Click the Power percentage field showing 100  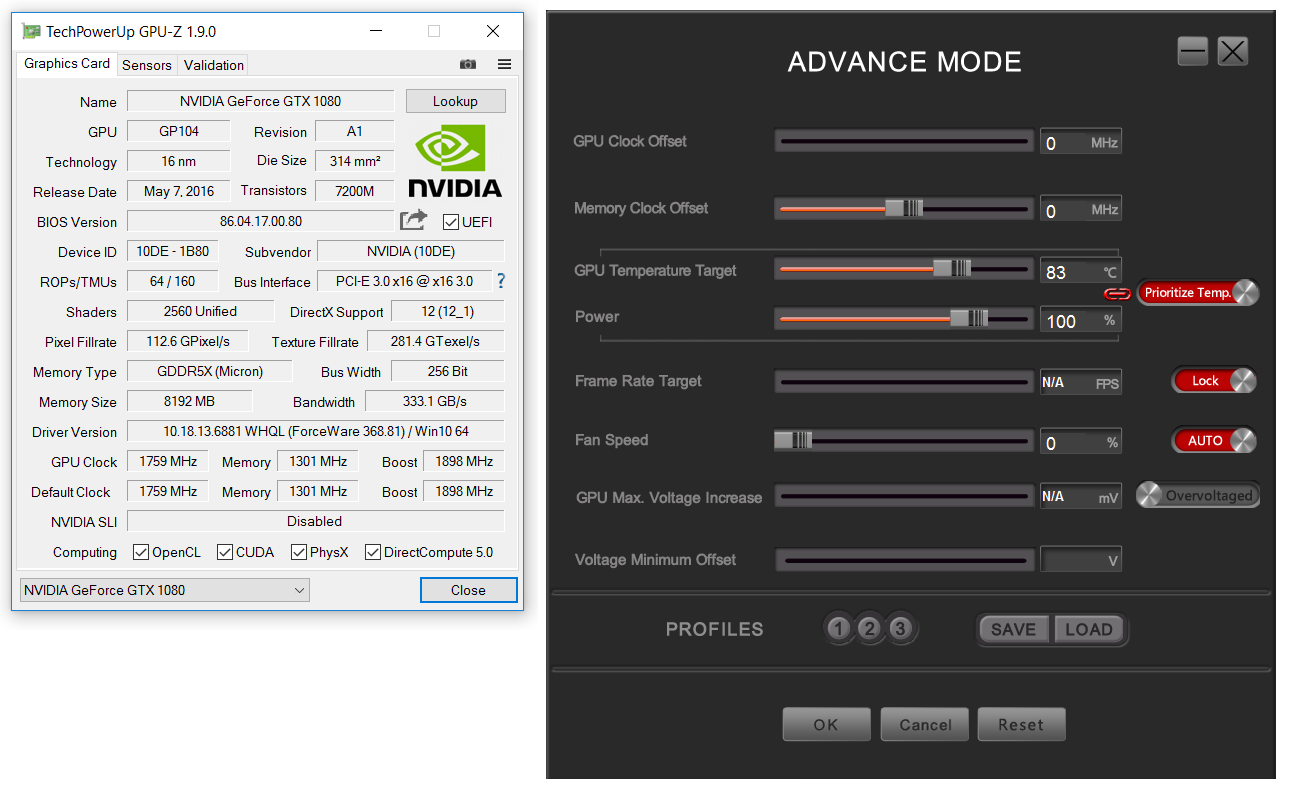[x=1081, y=320]
